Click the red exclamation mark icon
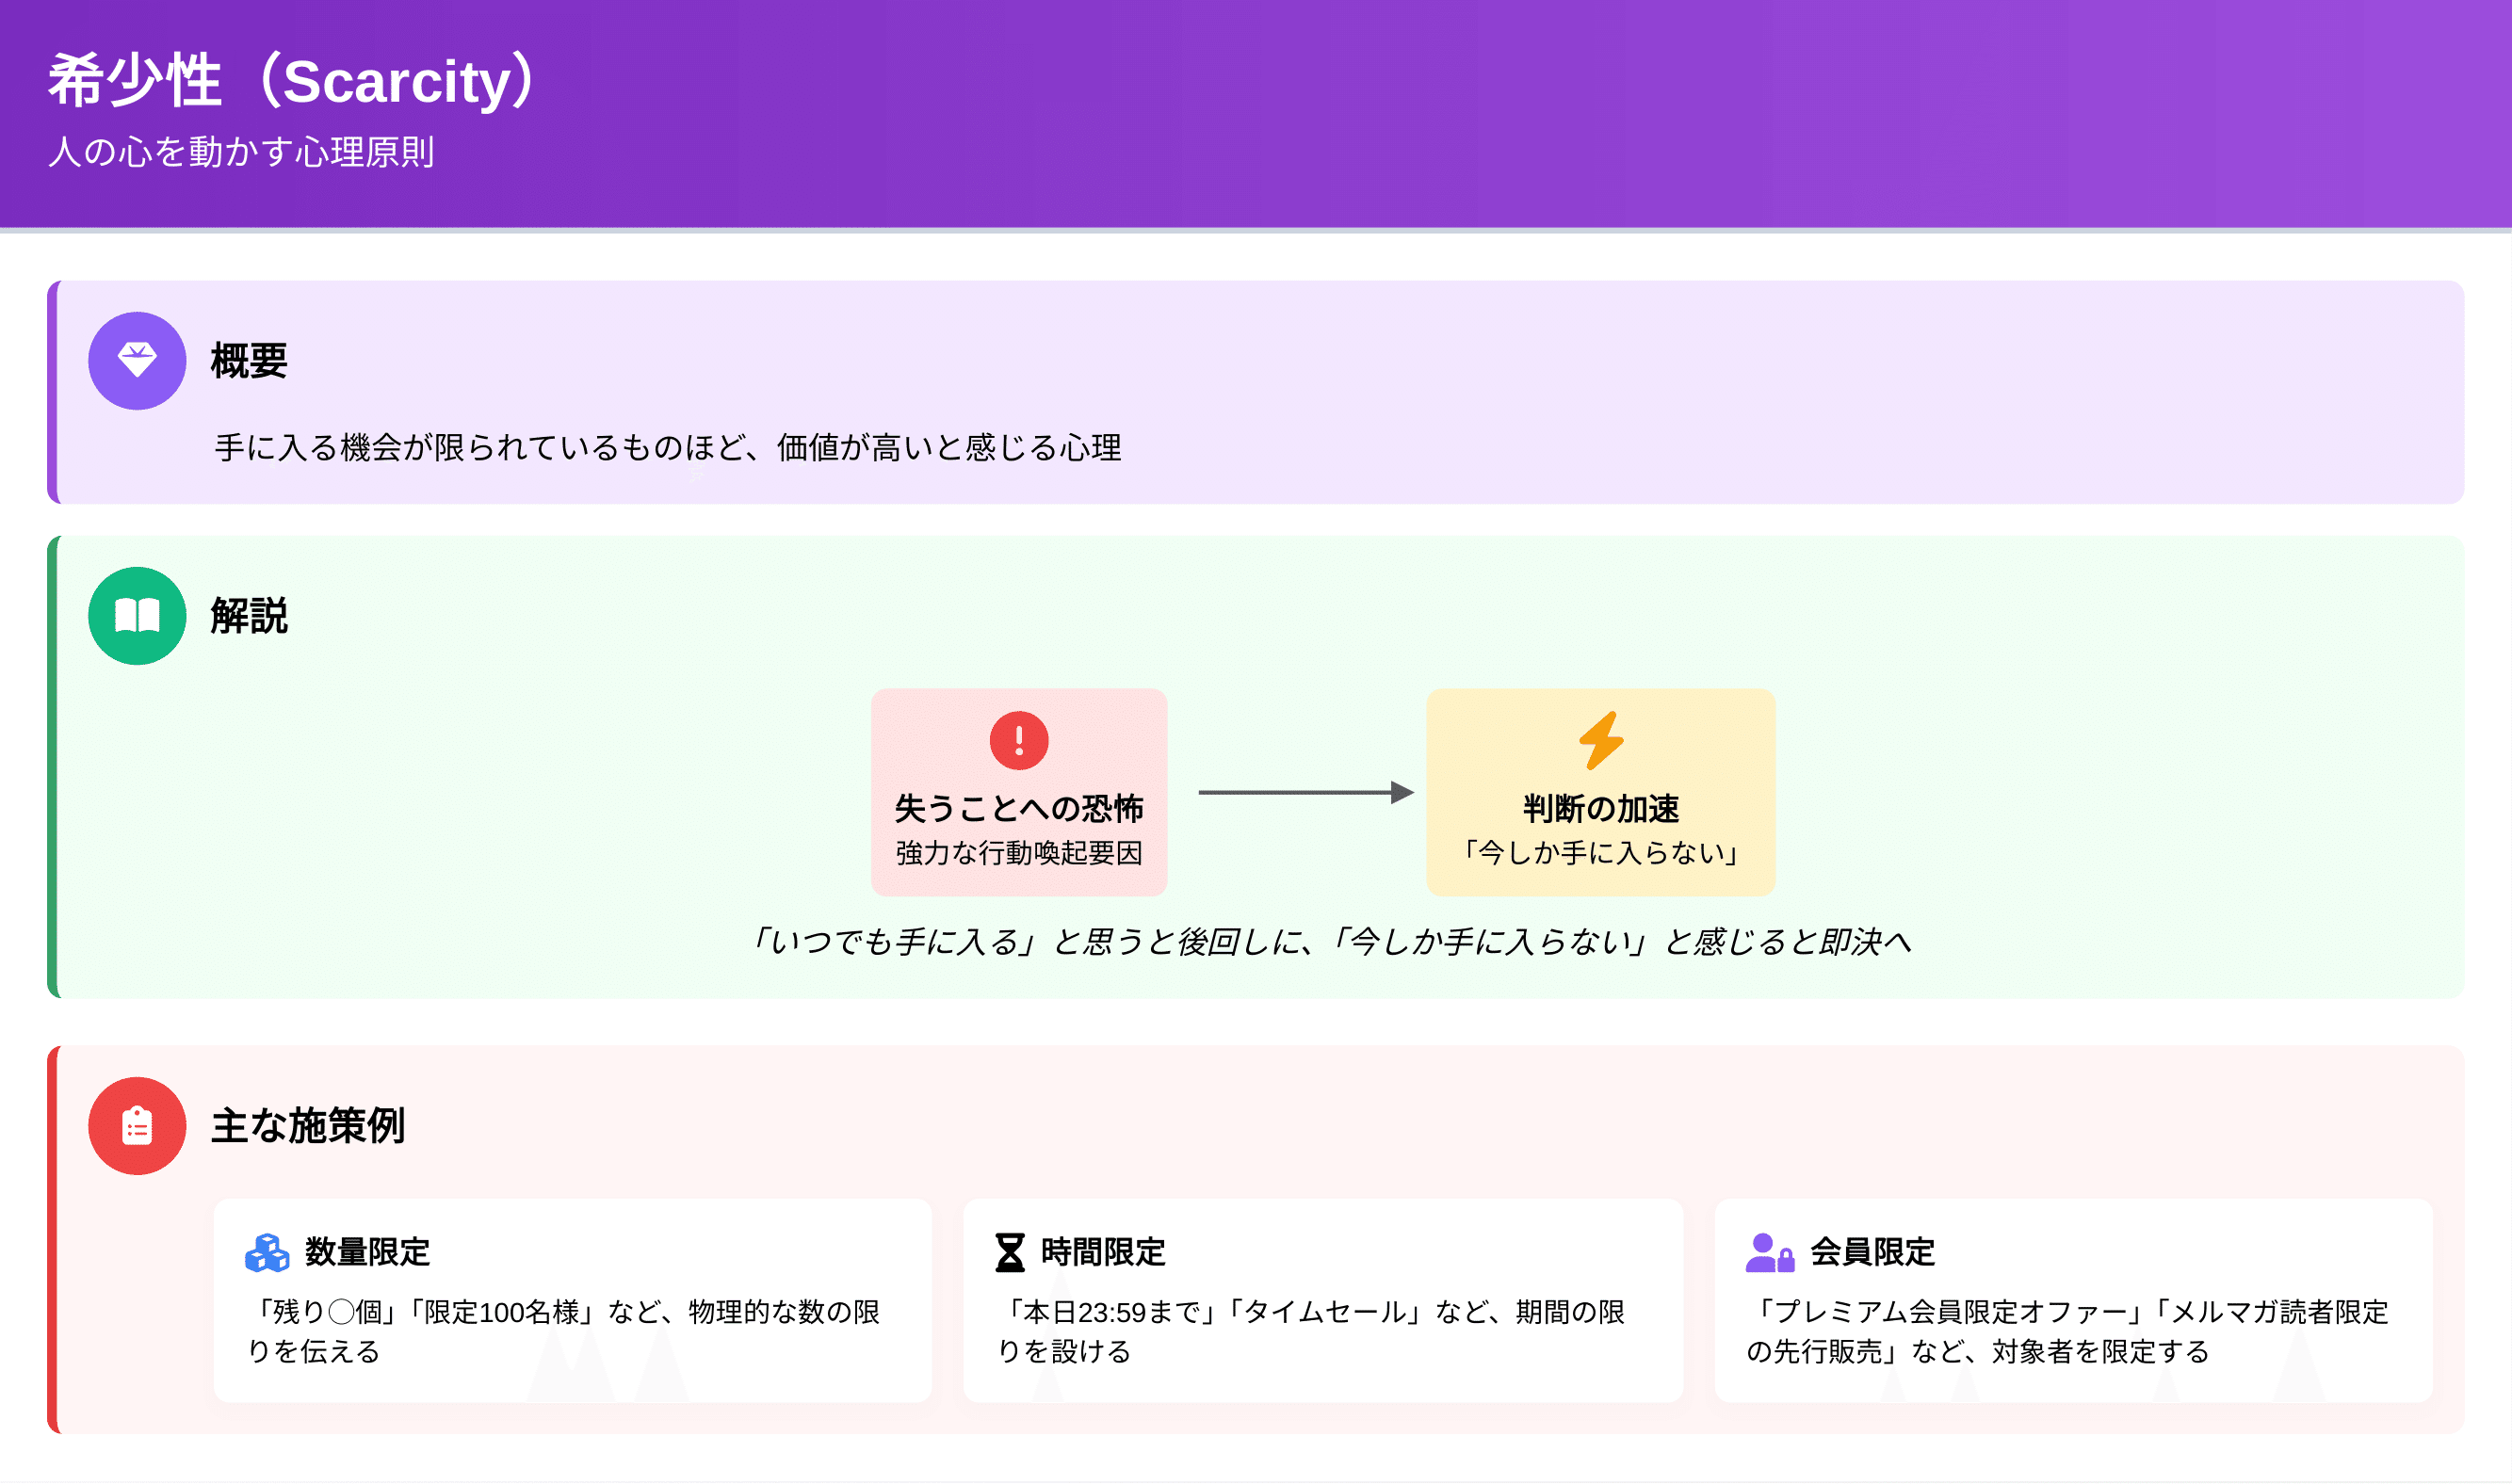The width and height of the screenshot is (2512, 1484). coord(1018,740)
